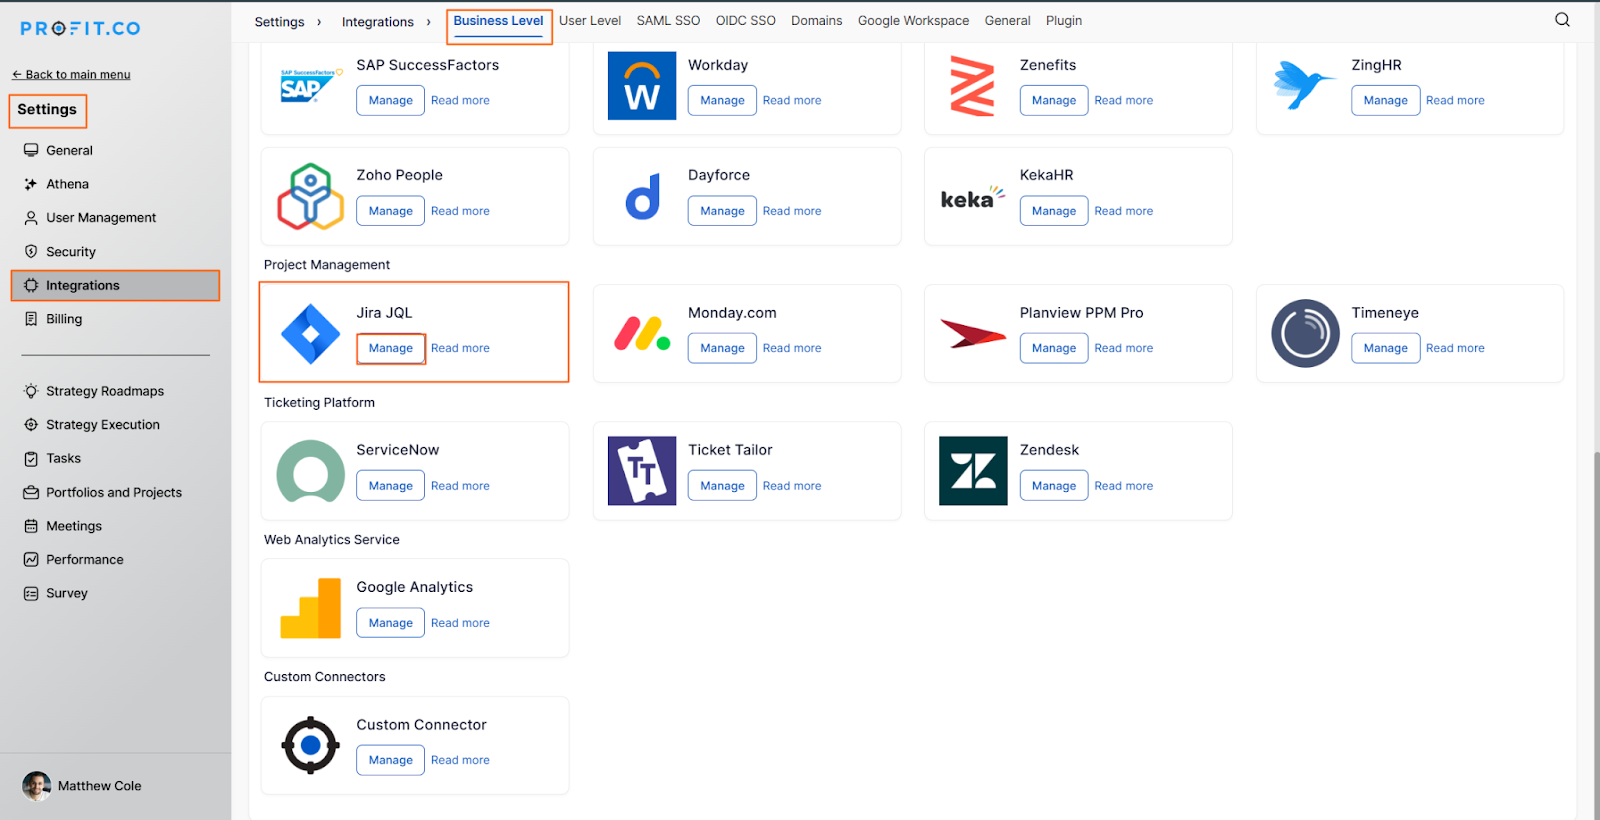The image size is (1600, 820).
Task: Switch to the Business Level tab
Action: point(498,21)
